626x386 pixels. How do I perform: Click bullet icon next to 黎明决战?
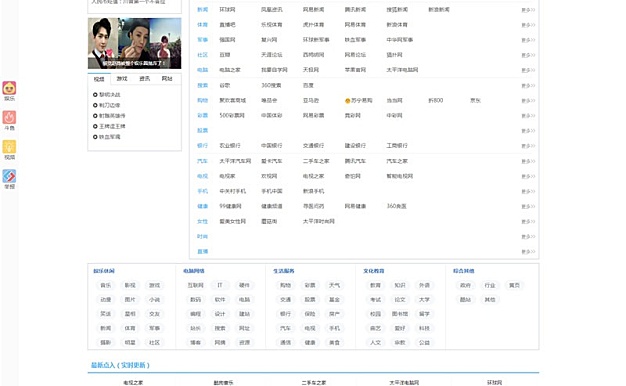pyautogui.click(x=95, y=95)
